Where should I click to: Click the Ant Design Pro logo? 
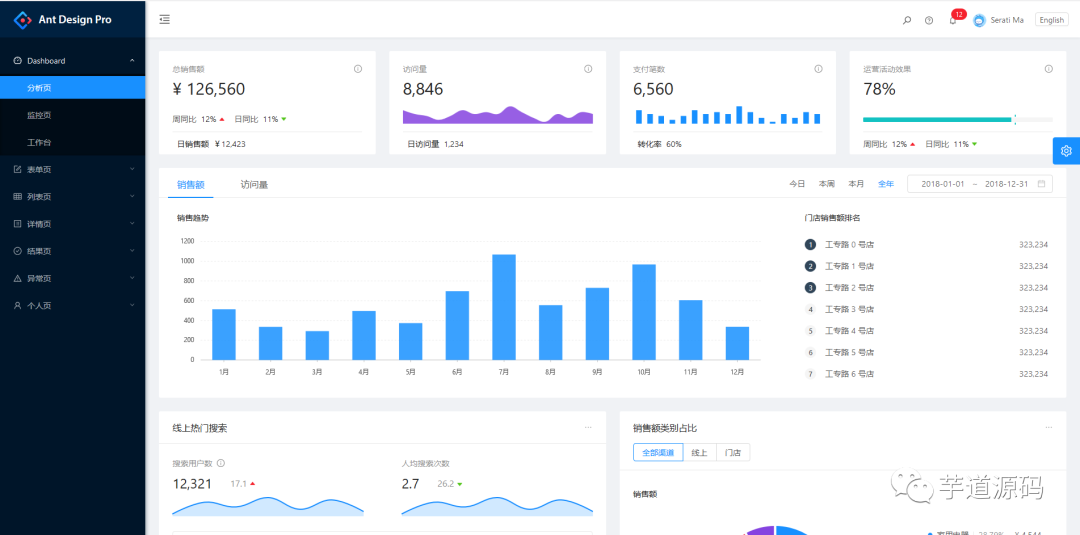pyautogui.click(x=23, y=20)
